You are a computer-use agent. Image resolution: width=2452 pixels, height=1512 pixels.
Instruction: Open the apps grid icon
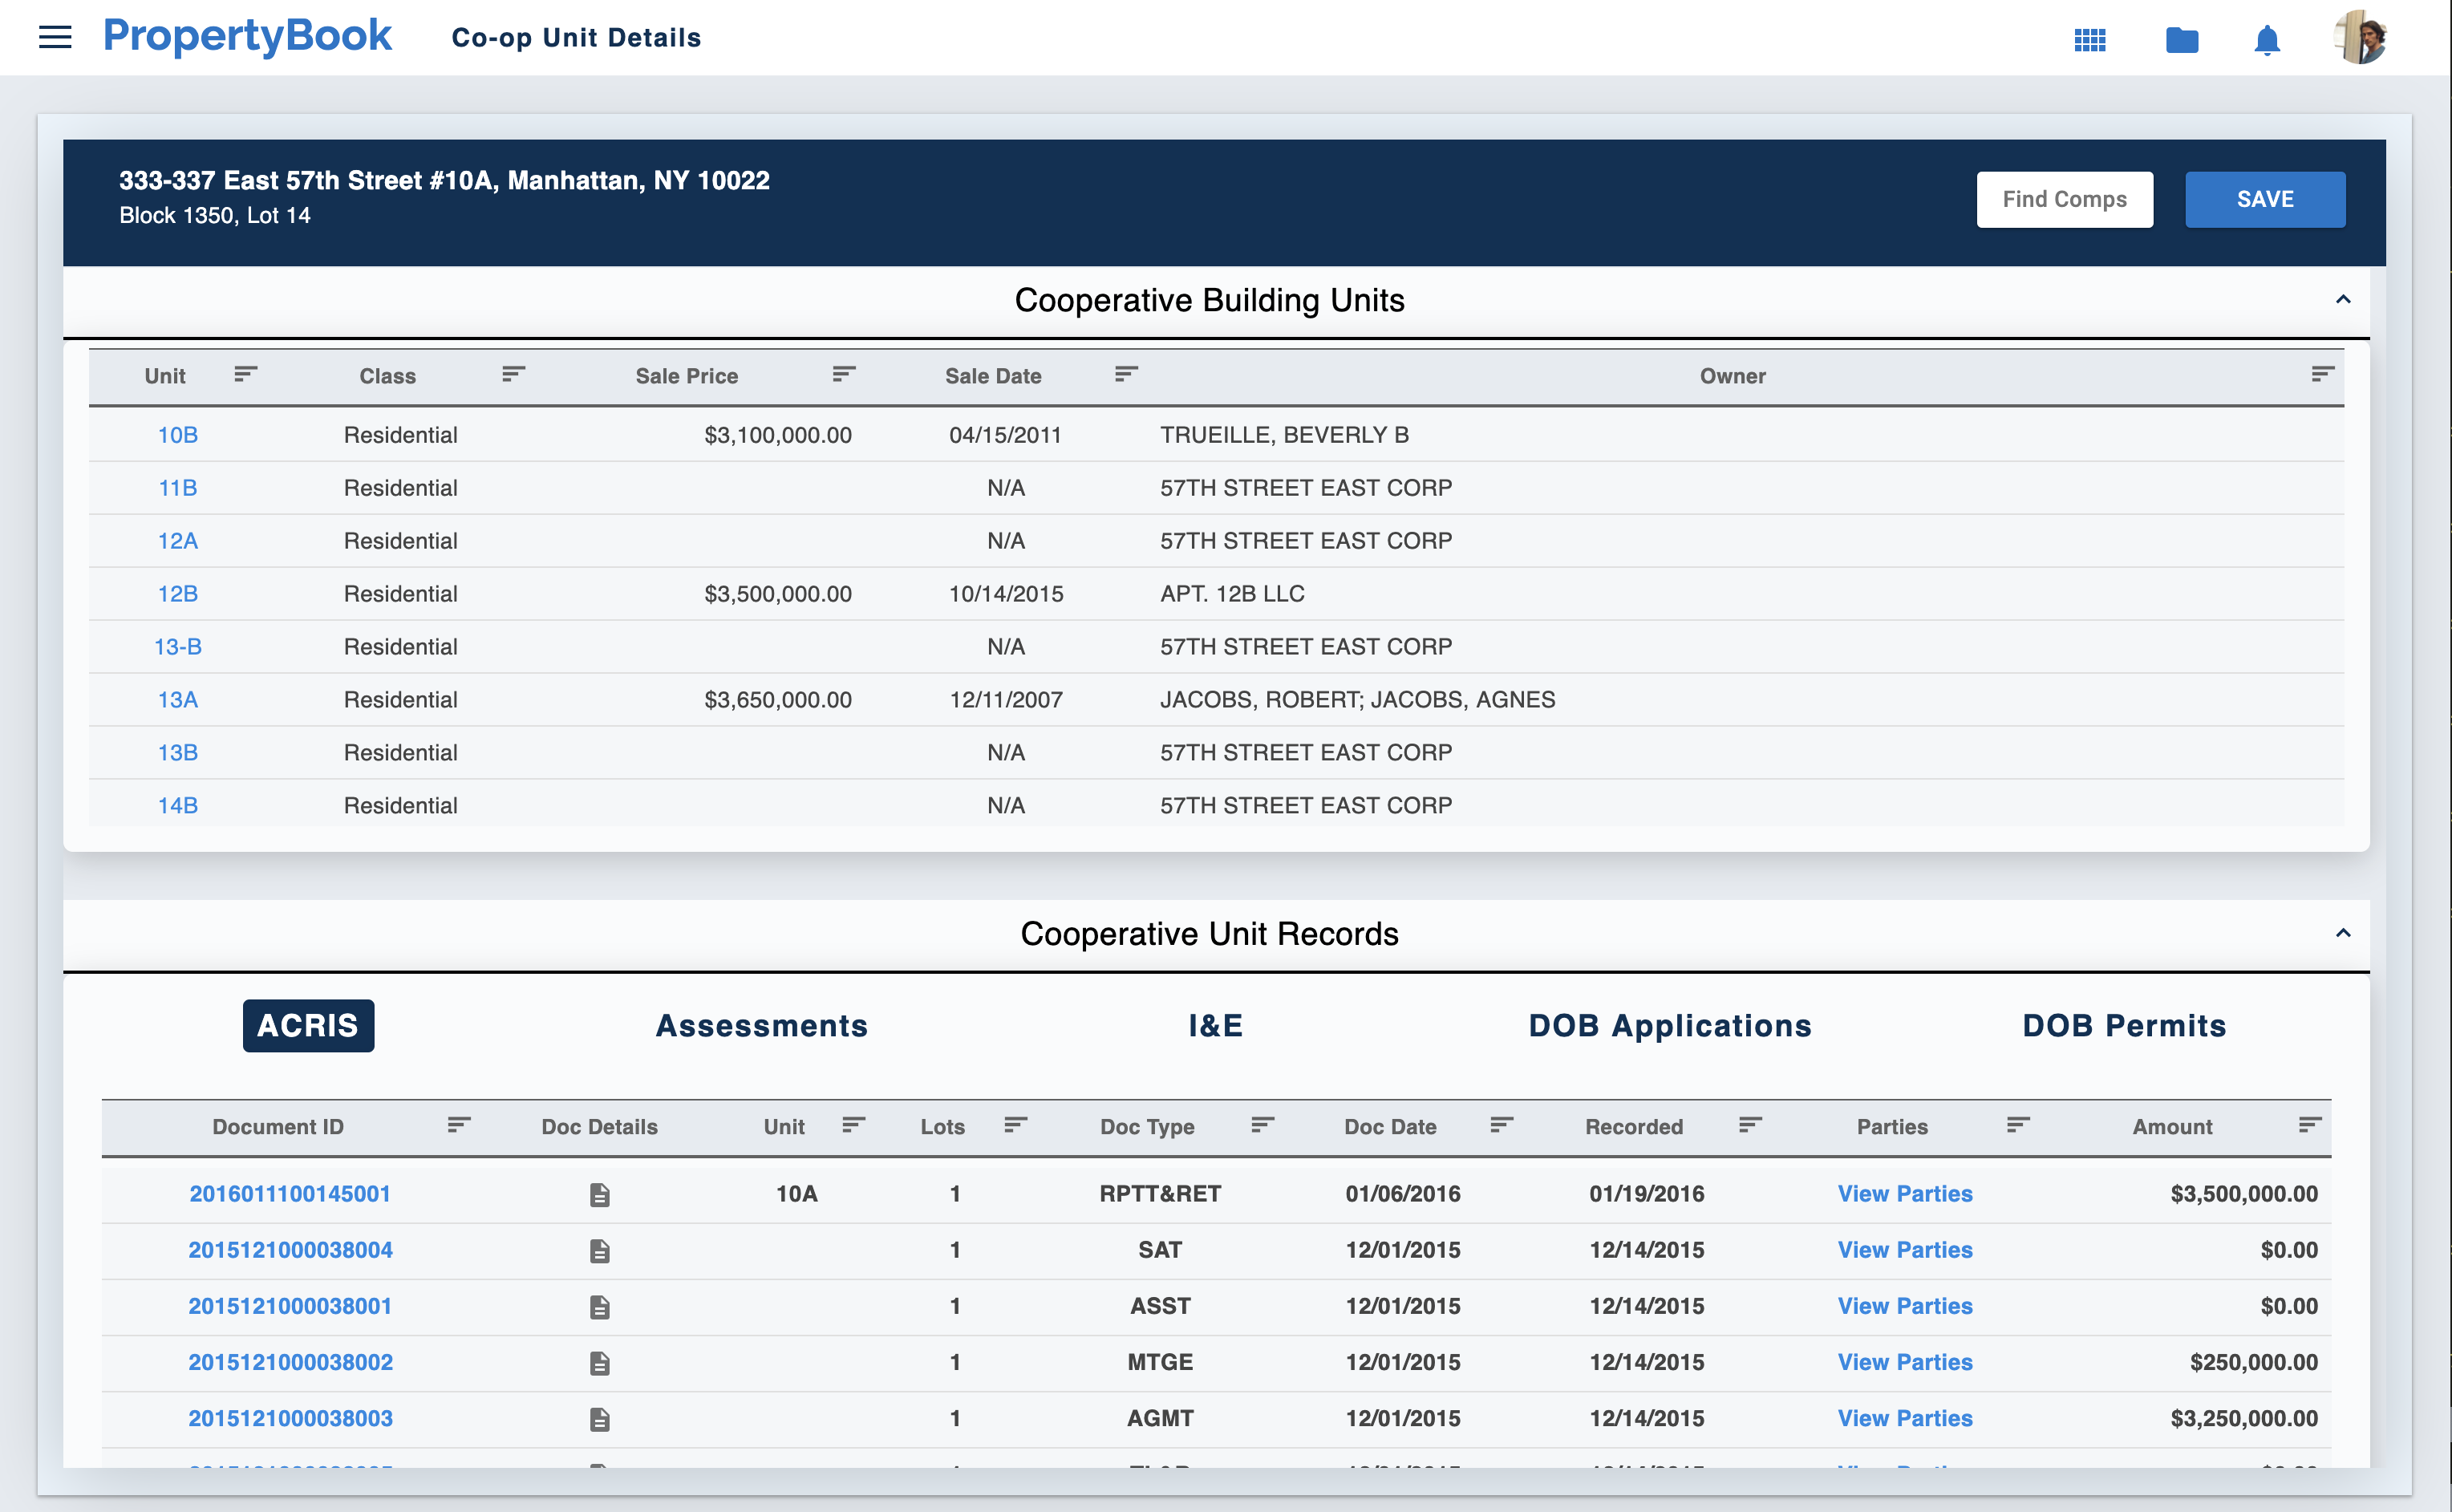tap(2090, 40)
